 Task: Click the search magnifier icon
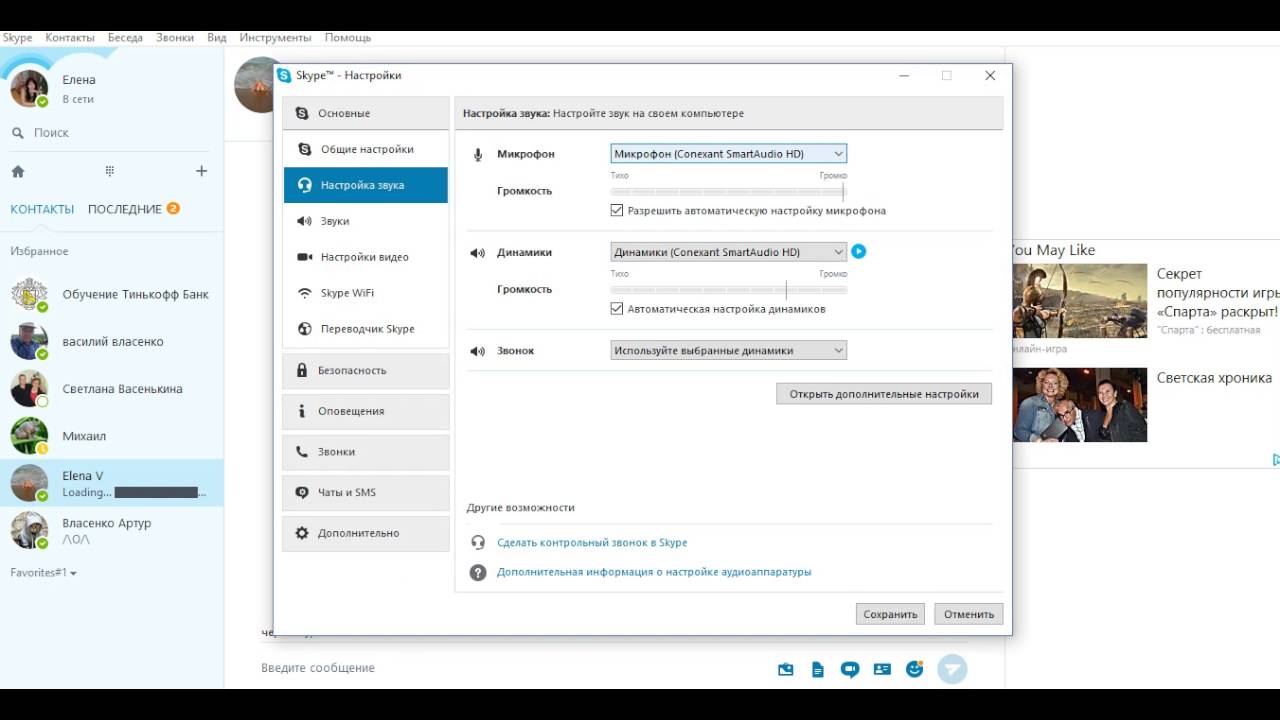[17, 132]
